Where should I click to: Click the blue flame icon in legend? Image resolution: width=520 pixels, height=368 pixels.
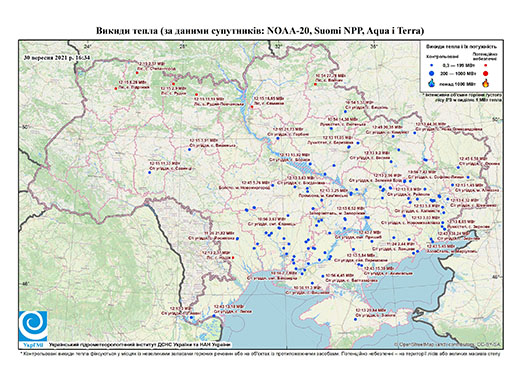click(x=432, y=83)
